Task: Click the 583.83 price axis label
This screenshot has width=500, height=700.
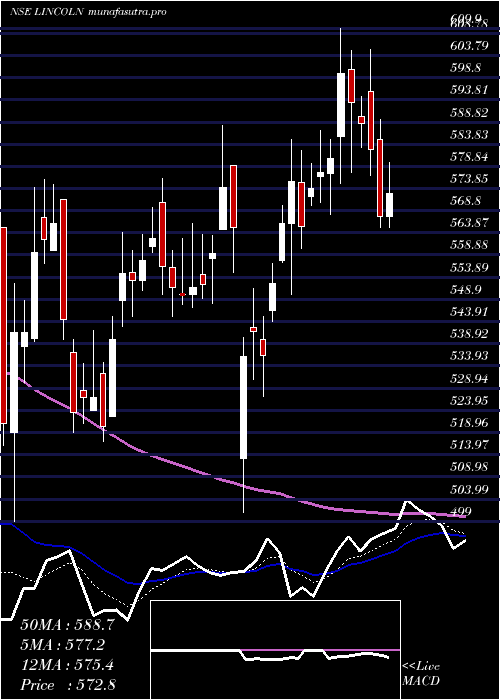Action: [x=469, y=134]
